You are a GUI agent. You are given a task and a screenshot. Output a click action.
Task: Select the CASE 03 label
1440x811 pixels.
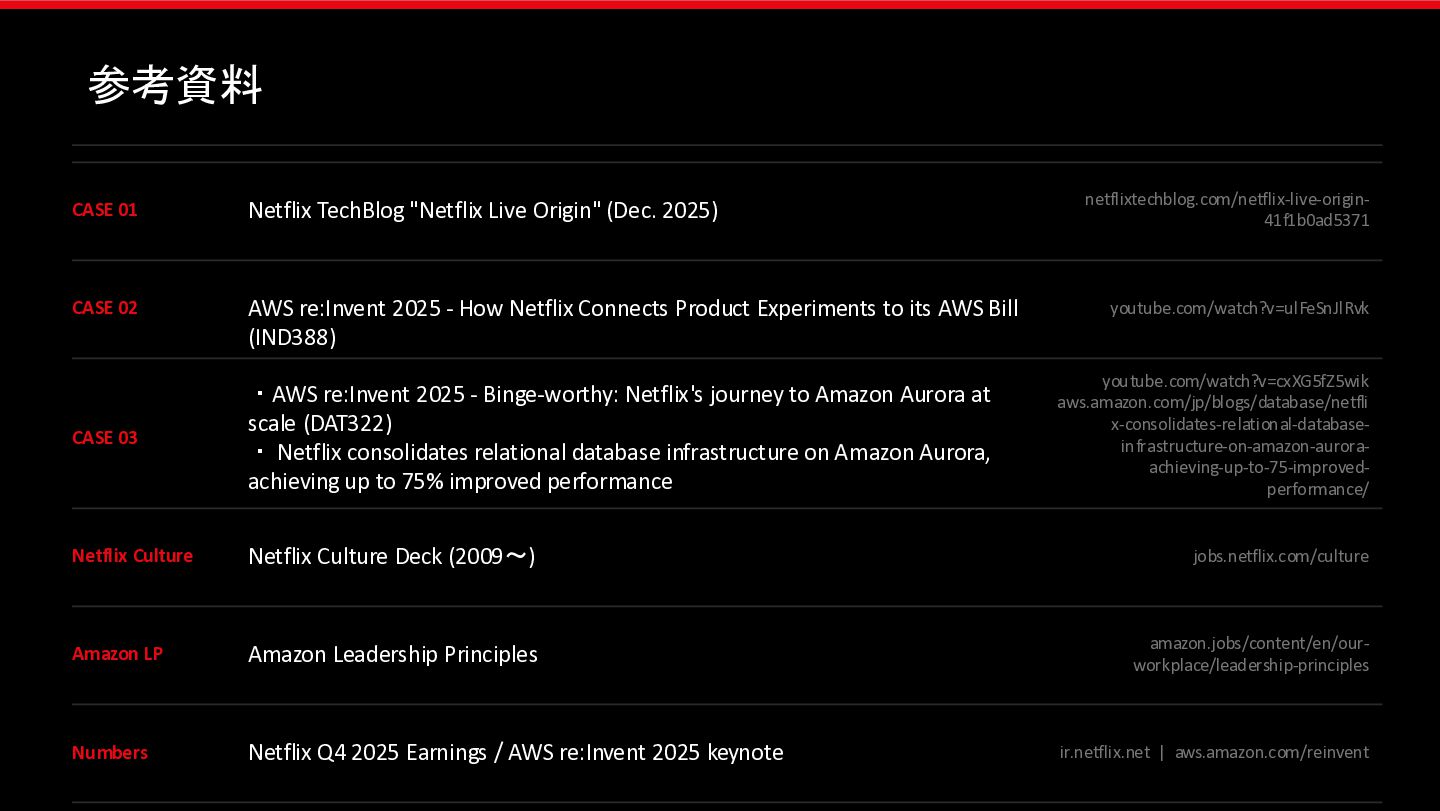[105, 438]
